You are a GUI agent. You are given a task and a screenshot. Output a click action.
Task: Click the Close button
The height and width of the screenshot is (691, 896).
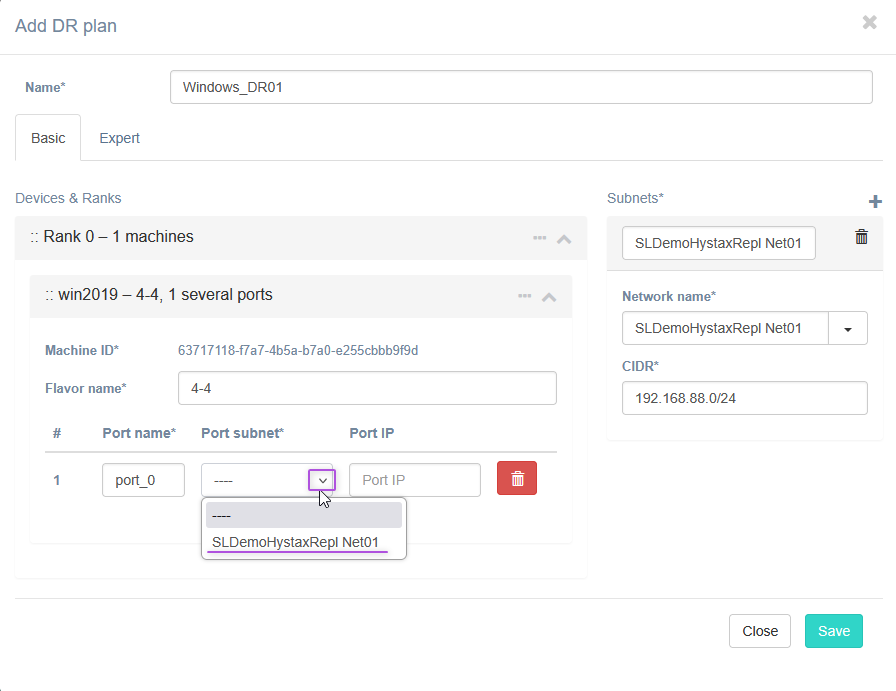[759, 631]
